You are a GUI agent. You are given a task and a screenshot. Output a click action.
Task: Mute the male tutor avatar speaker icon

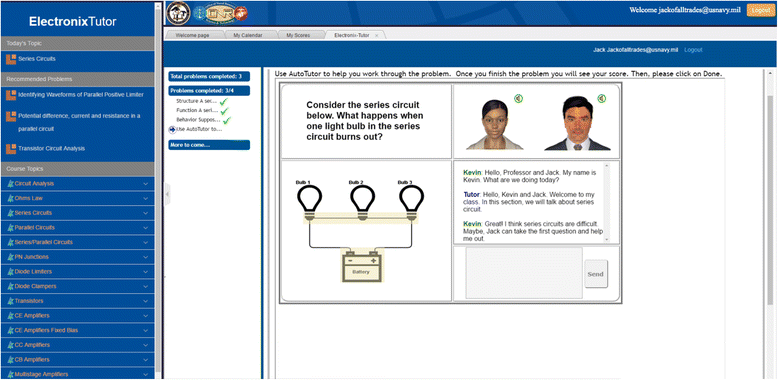[x=602, y=99]
